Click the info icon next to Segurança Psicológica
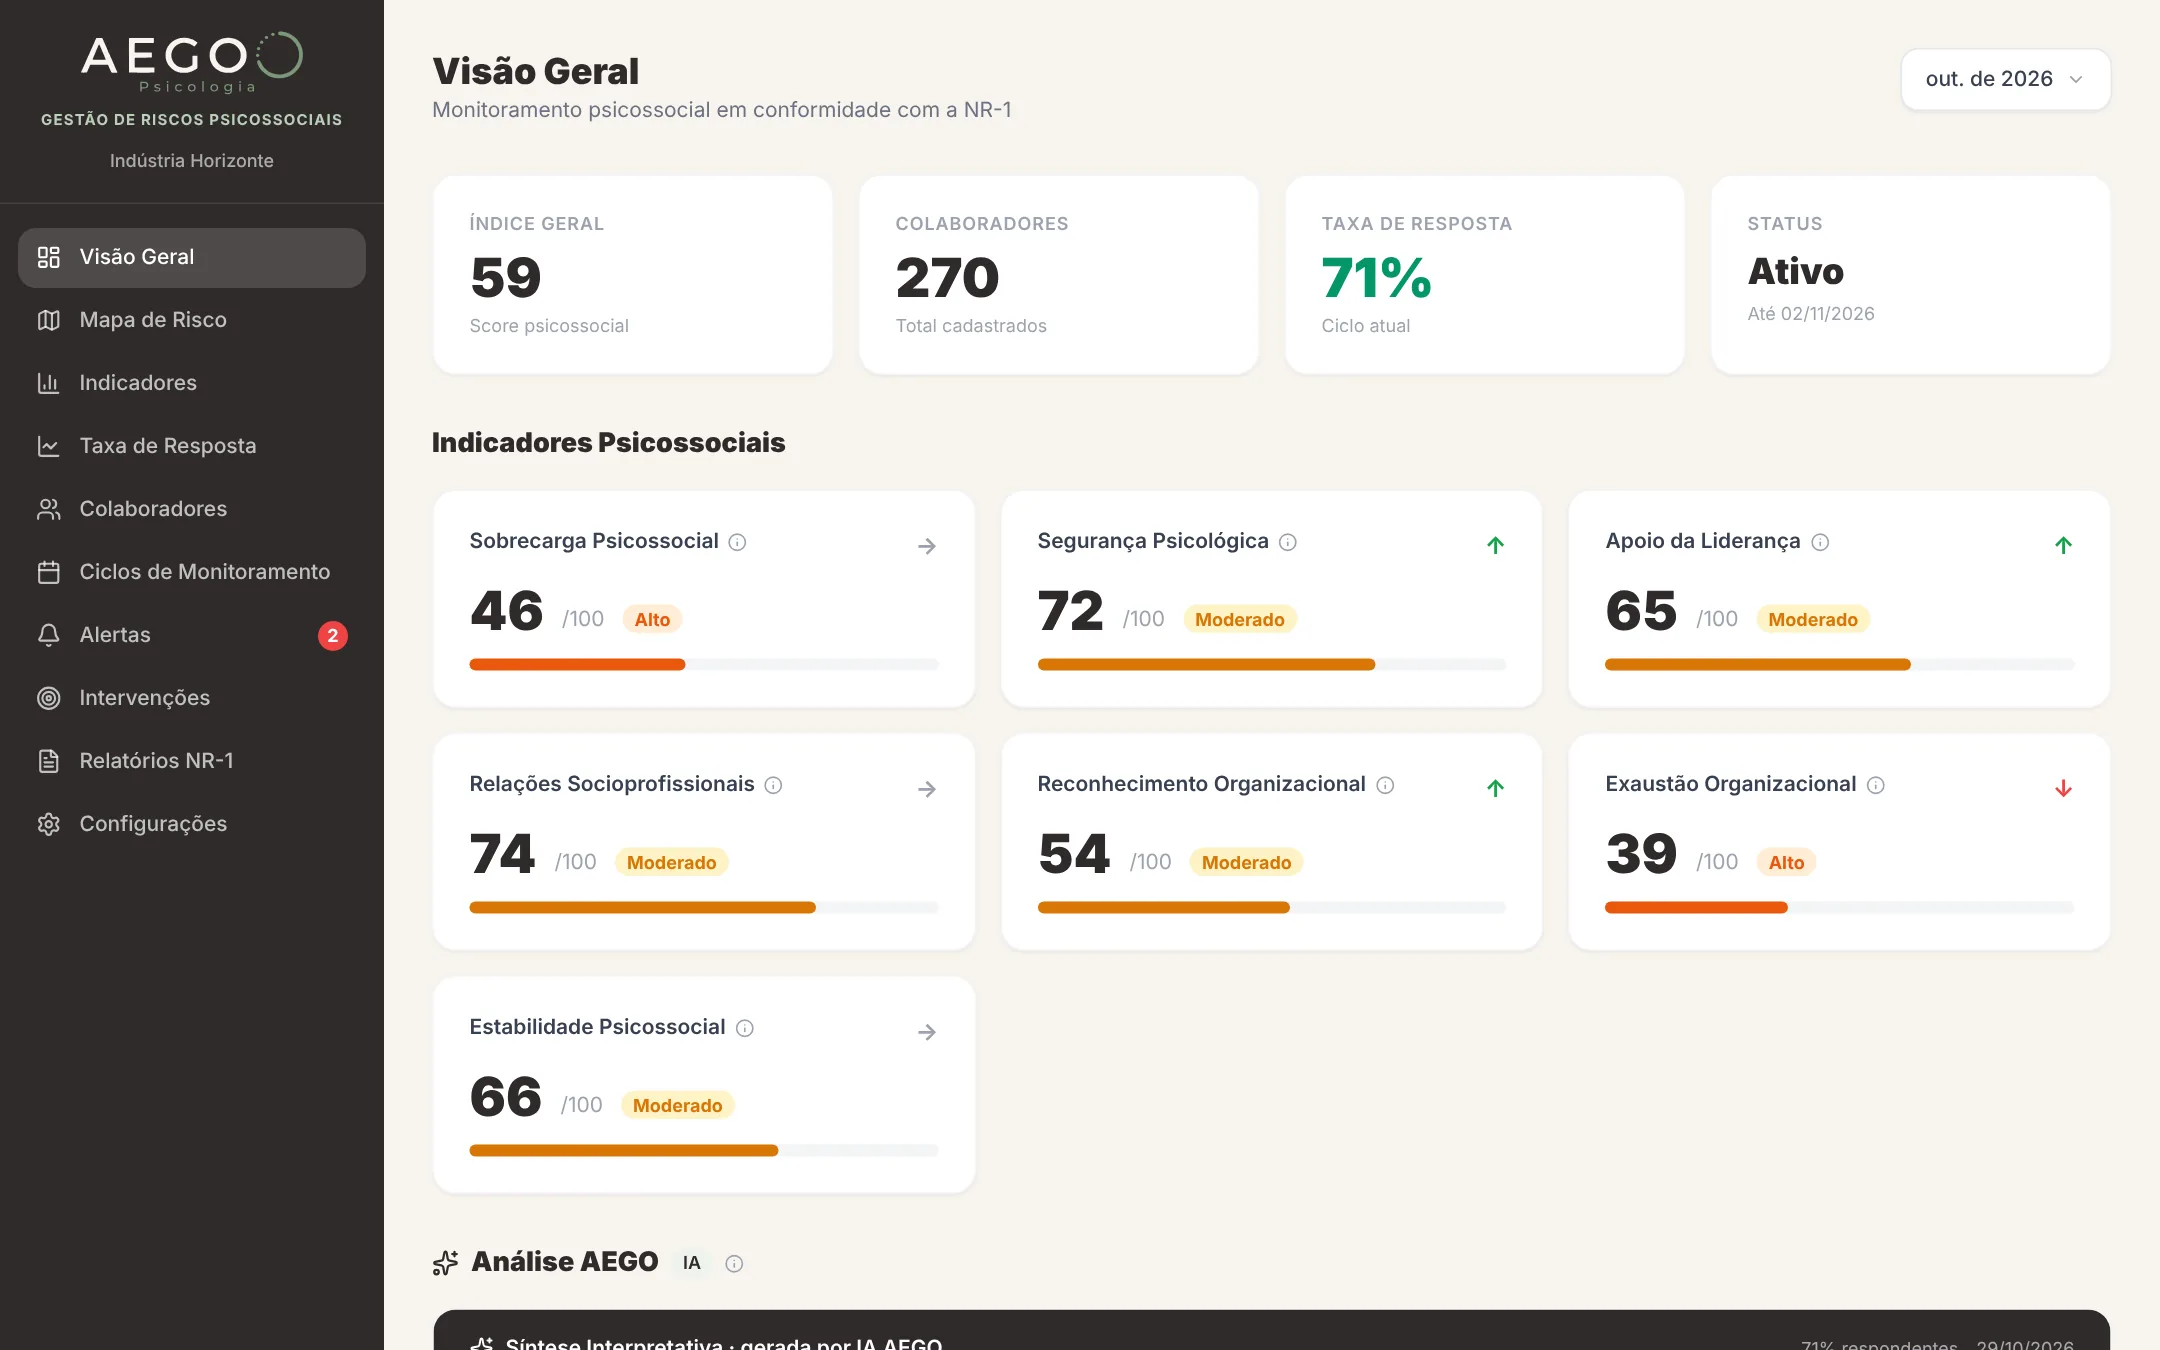The image size is (2160, 1350). [x=1288, y=542]
